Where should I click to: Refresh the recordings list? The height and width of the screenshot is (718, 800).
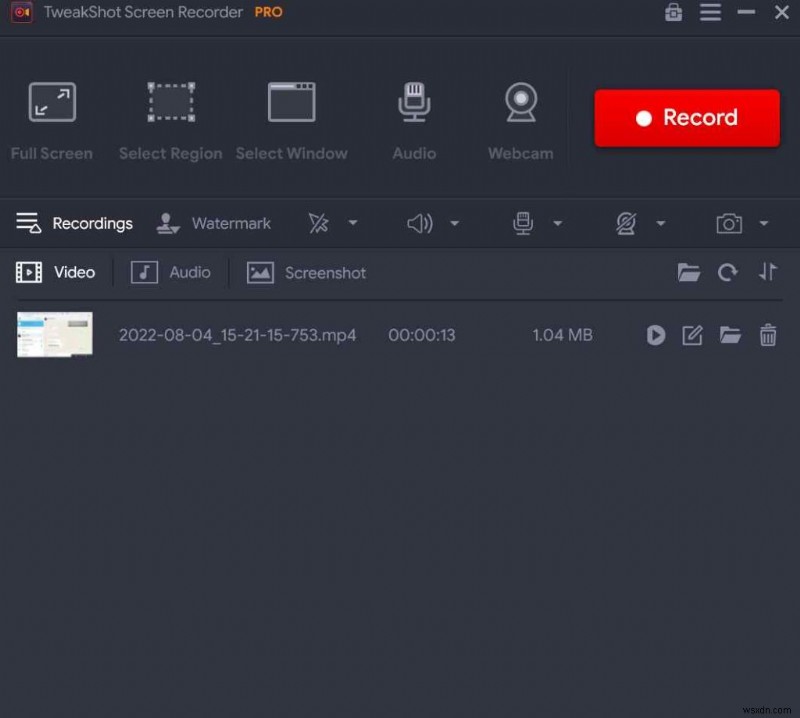727,272
